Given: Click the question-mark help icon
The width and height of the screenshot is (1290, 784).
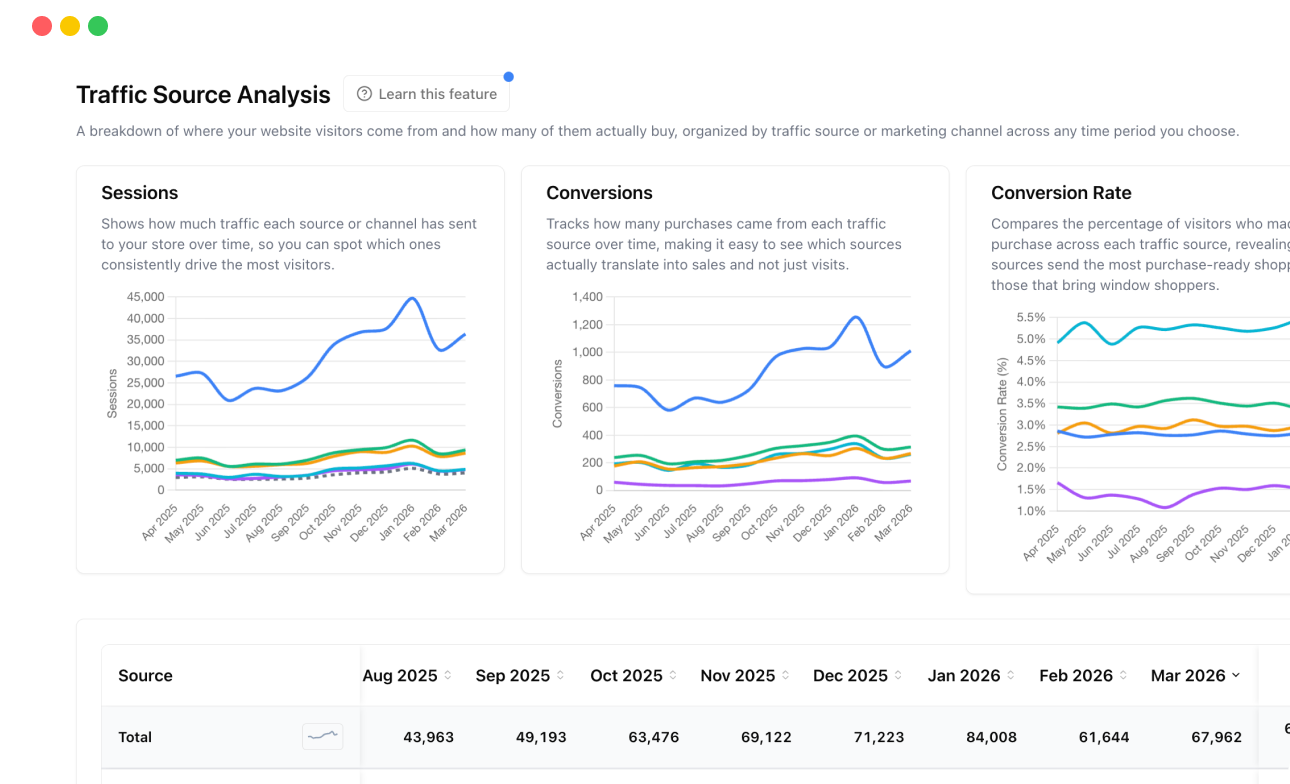Looking at the screenshot, I should coord(363,93).
